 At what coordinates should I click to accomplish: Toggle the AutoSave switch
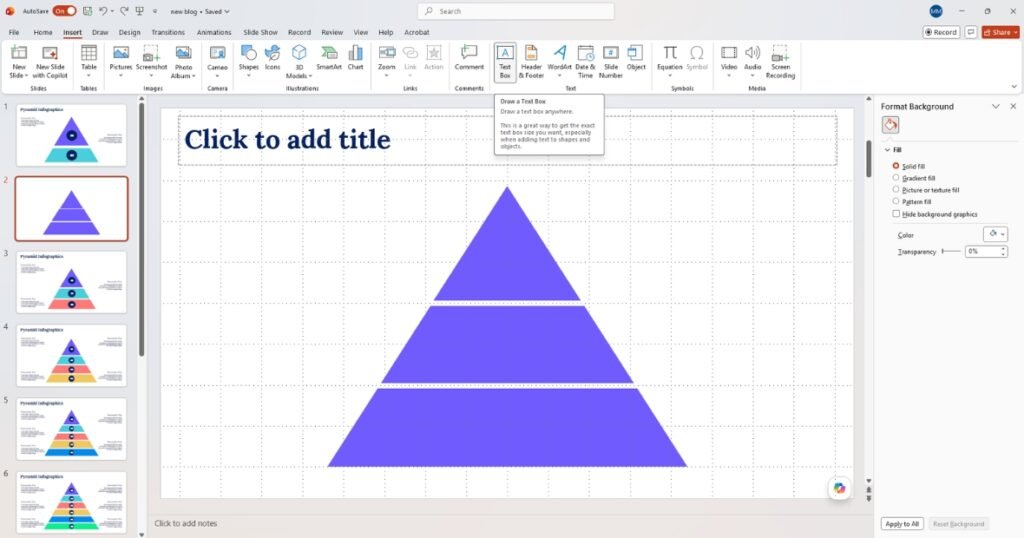point(64,11)
